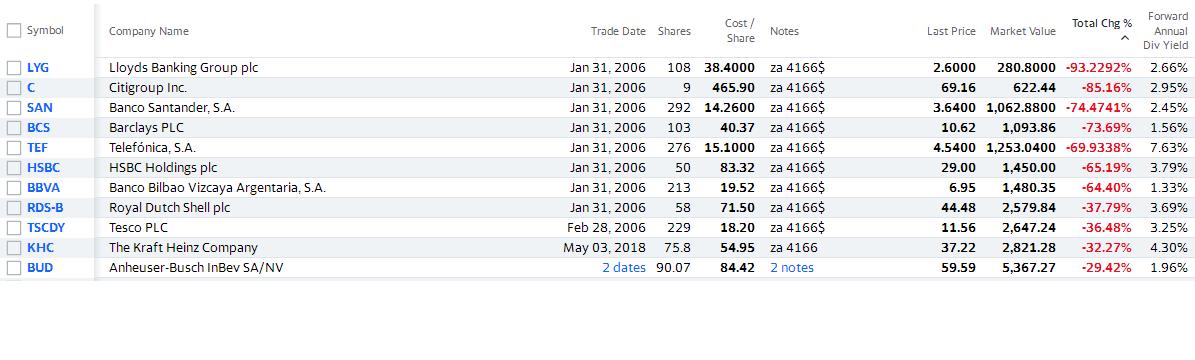
Task: Sort by Notes column header
Action: [784, 31]
